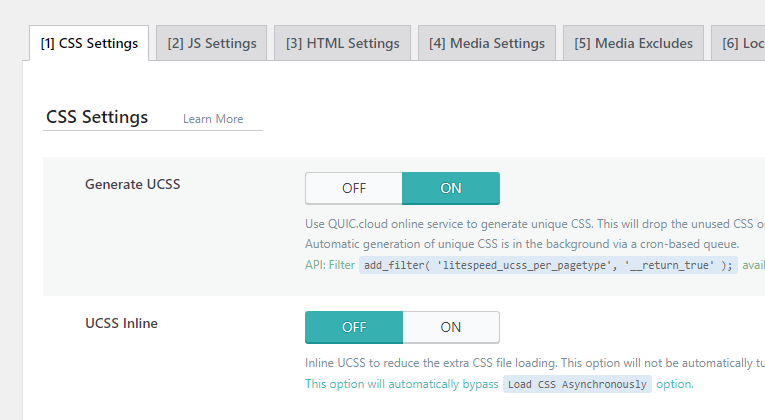Screen dimensions: 765x420
Task: Click the UCSS Inline setting label
Action: (121, 323)
